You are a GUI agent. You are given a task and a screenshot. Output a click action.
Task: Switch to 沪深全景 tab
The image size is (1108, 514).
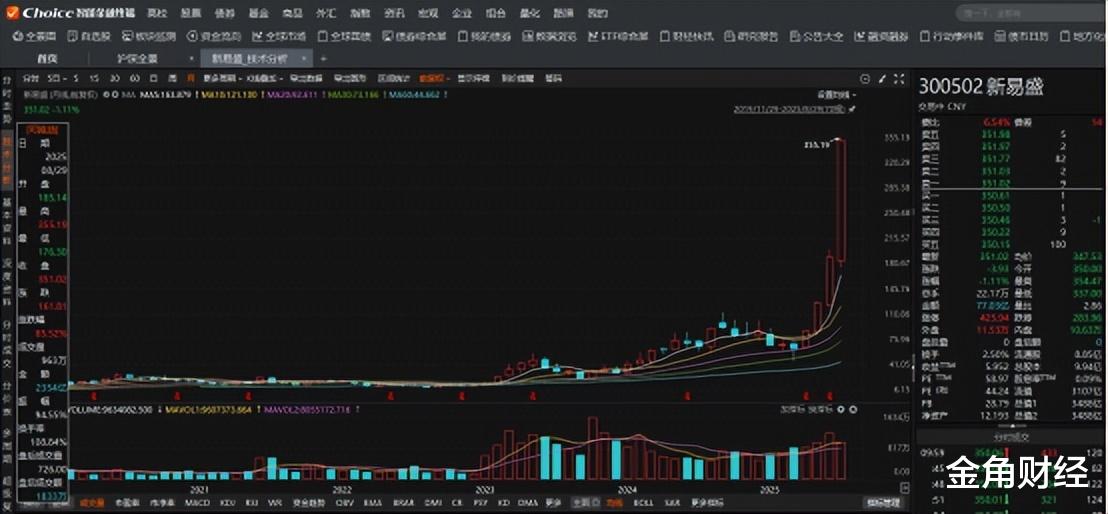140,59
